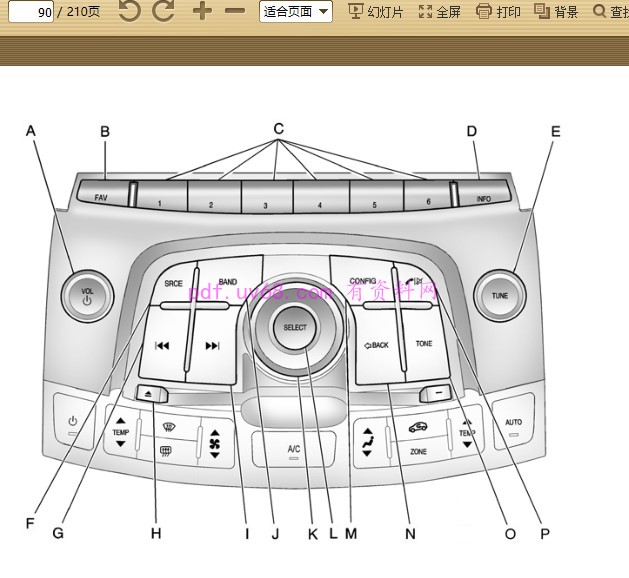Zoom out with the minus icon
This screenshot has height=578, width=629.
(235, 12)
